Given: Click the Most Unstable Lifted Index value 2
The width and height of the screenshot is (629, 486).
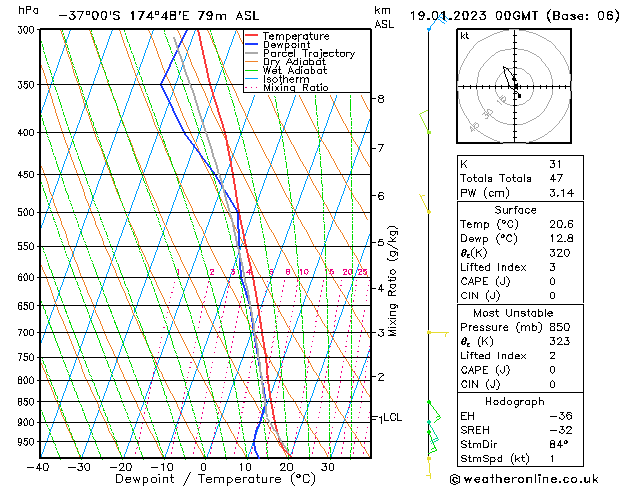Looking at the screenshot, I should 552,356.
